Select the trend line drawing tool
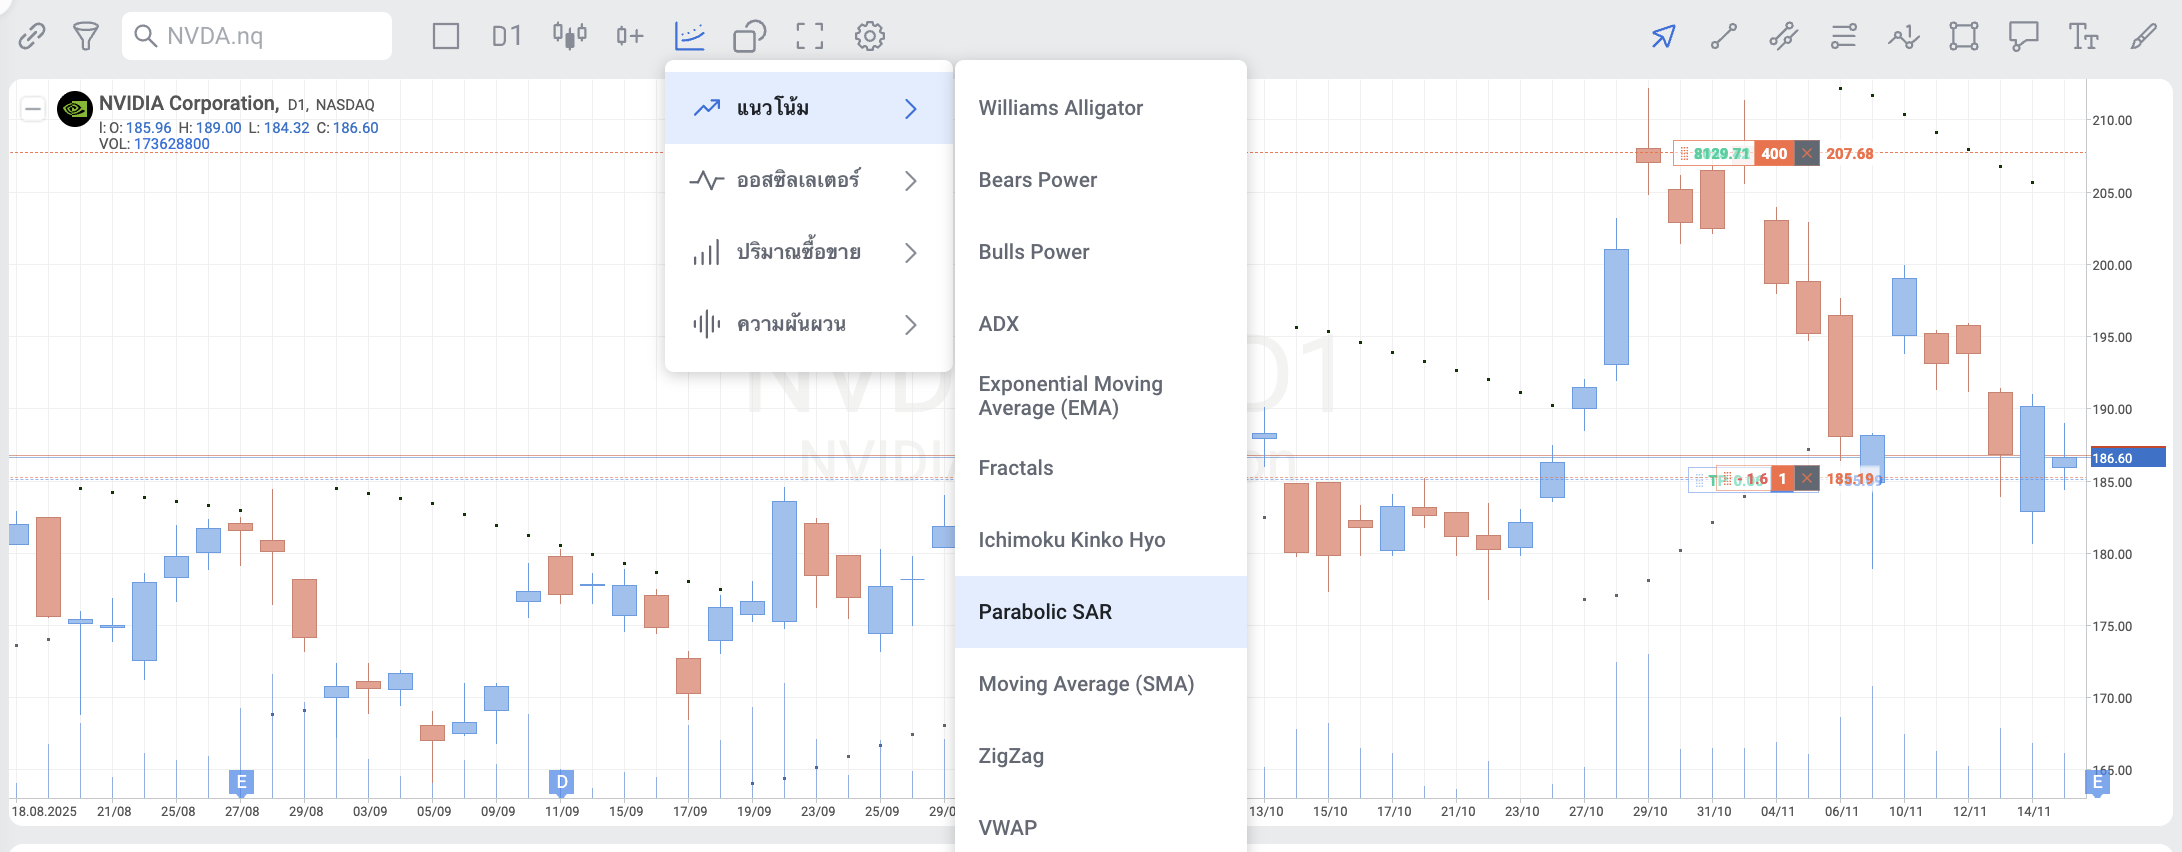 1723,37
